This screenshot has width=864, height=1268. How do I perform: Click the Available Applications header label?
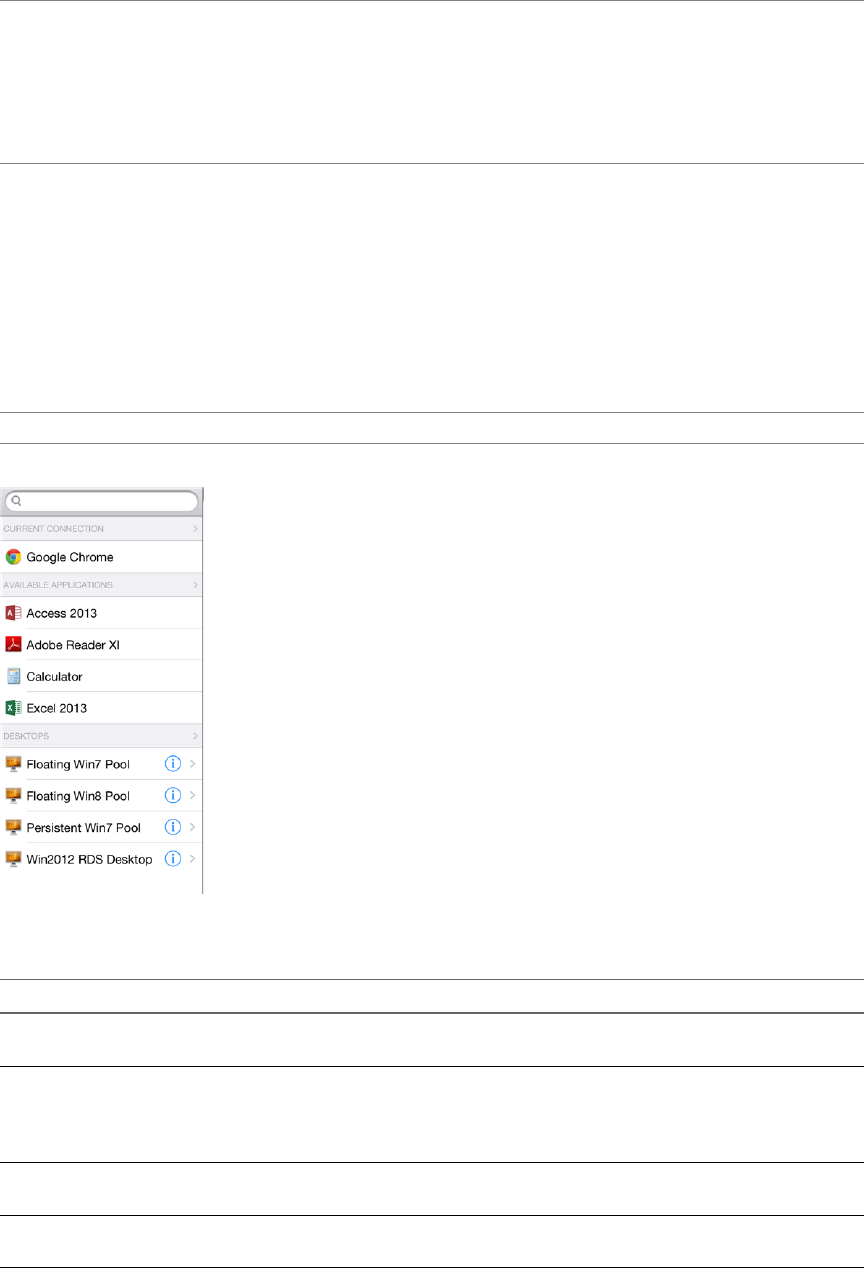pyautogui.click(x=59, y=584)
